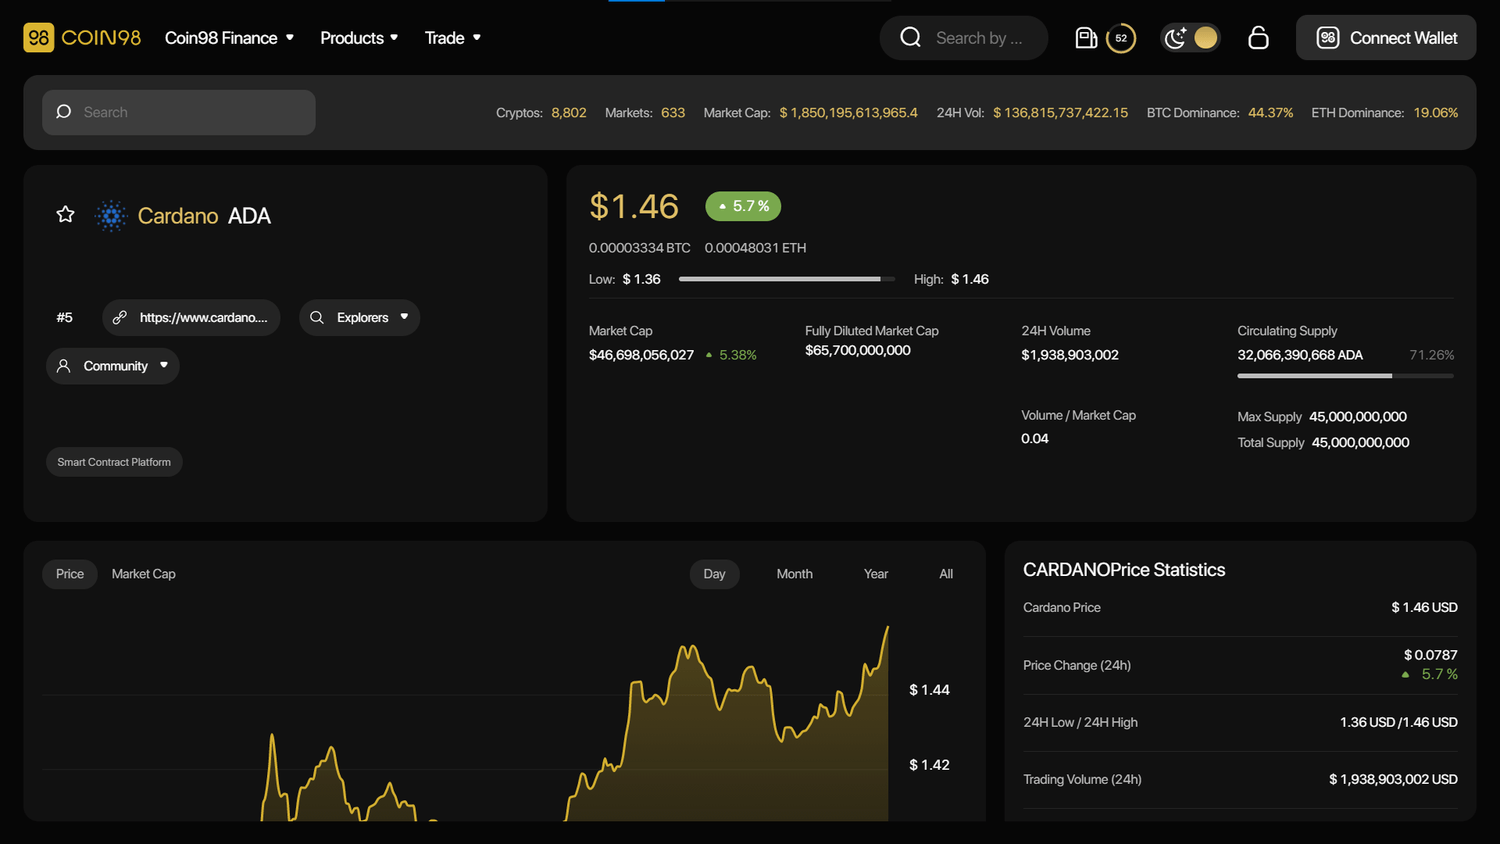Viewport: 1500px width, 844px height.
Task: Click Trading Volume (24h) 1,938,903,002 USD
Action: (1393, 780)
